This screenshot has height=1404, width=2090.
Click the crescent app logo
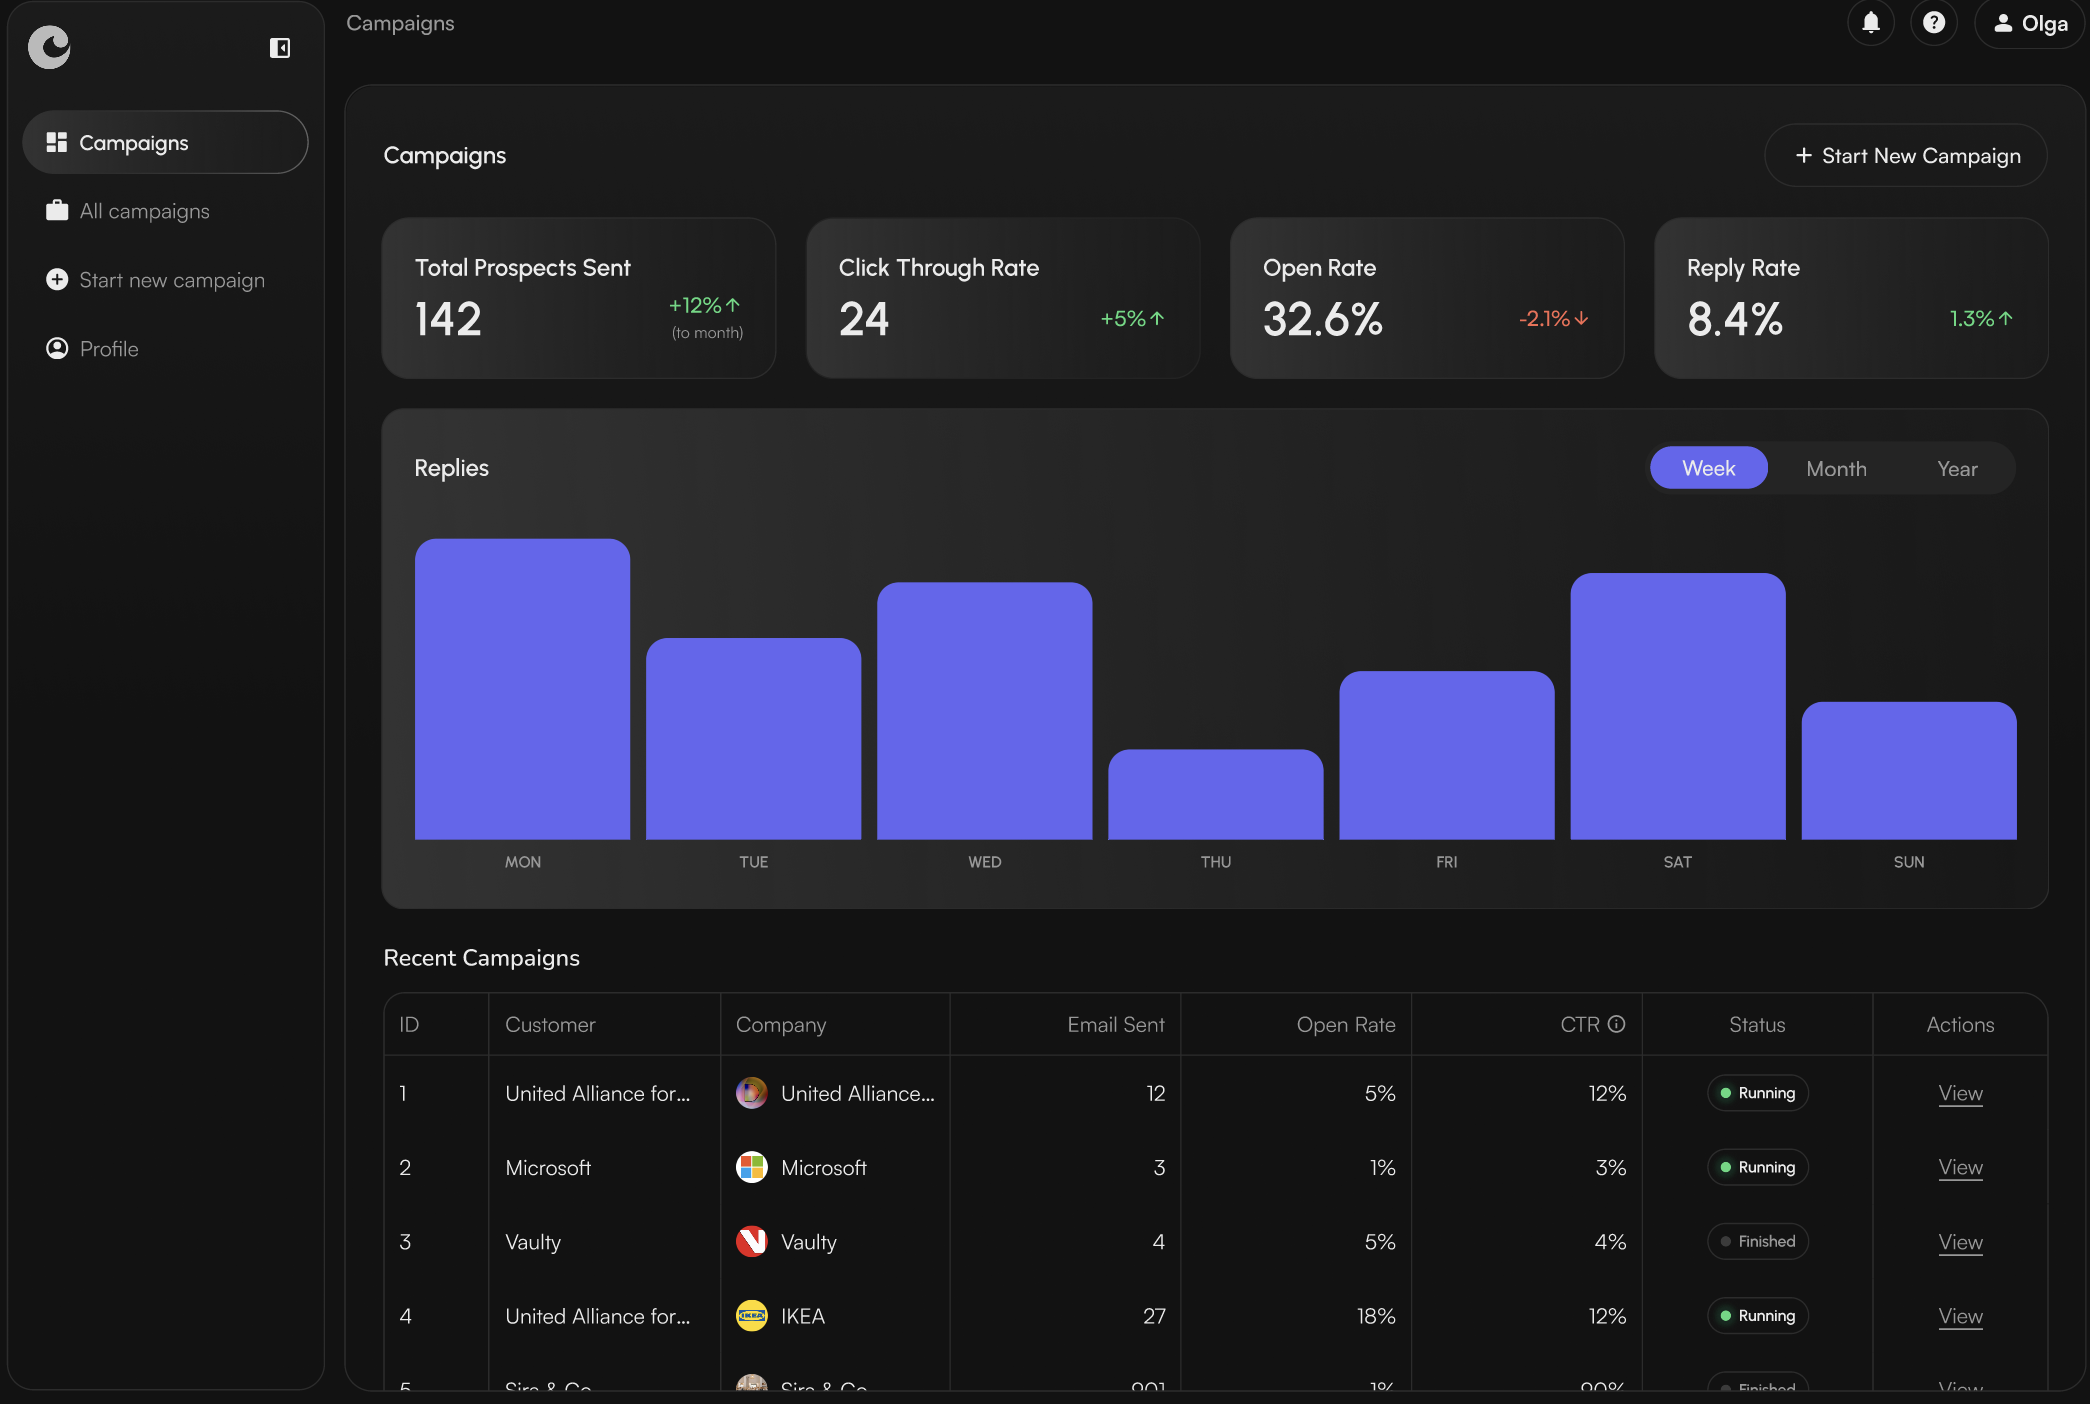point(50,47)
